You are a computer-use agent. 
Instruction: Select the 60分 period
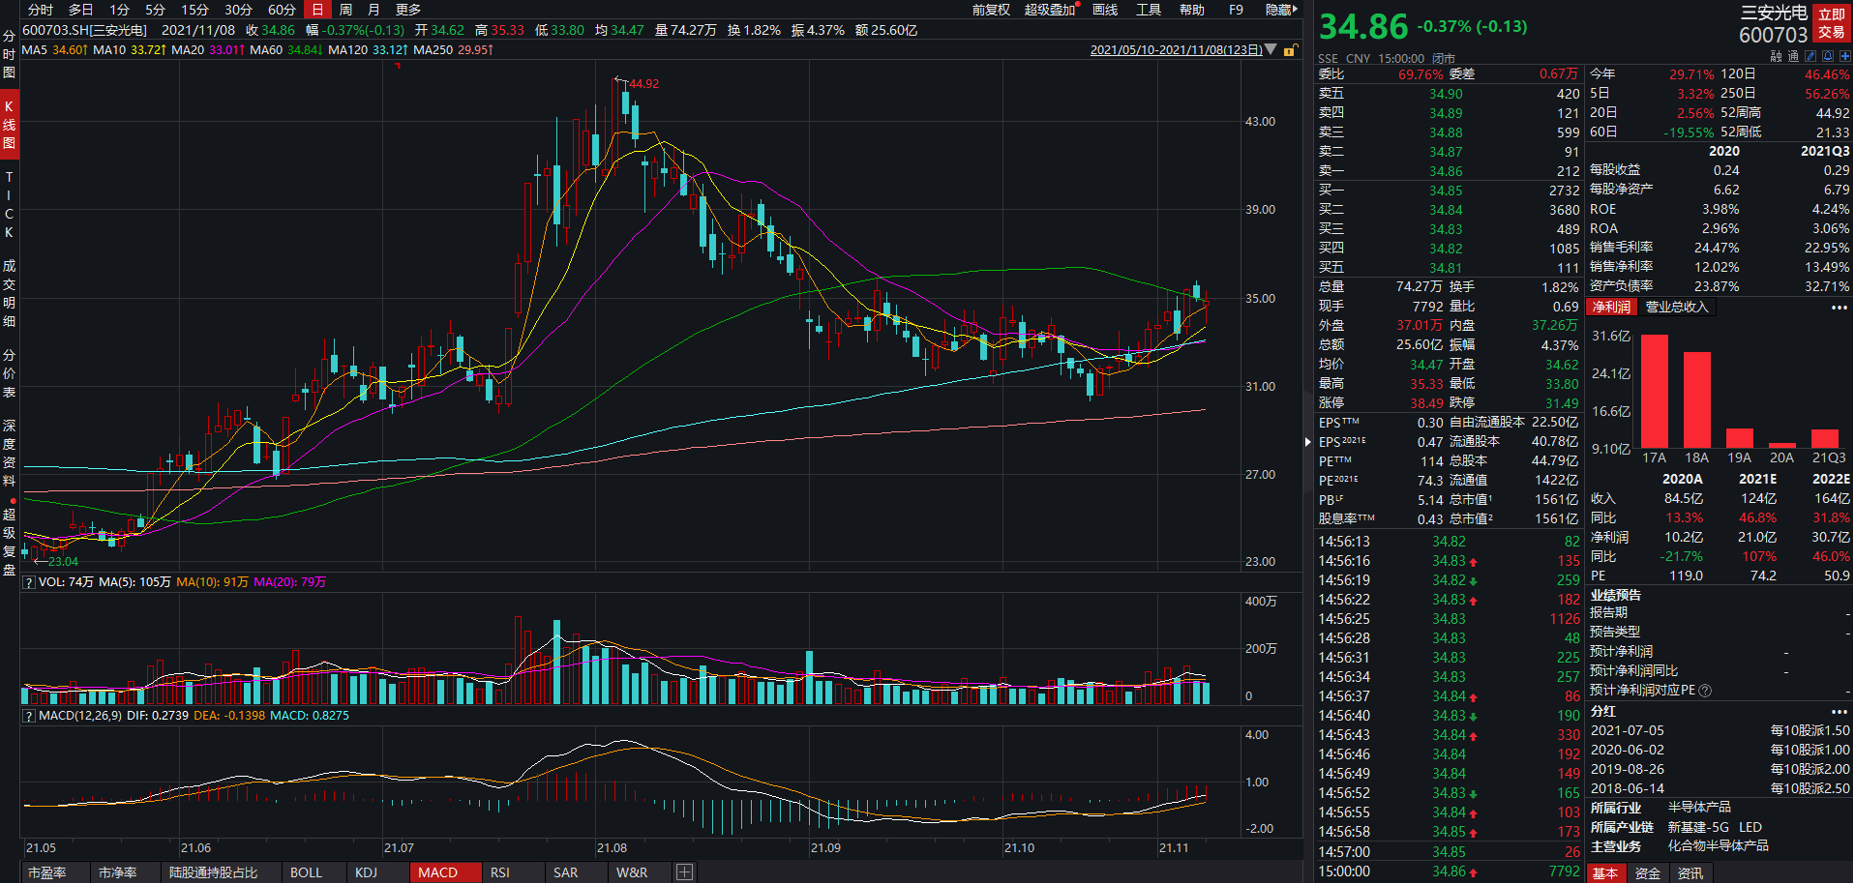click(281, 9)
